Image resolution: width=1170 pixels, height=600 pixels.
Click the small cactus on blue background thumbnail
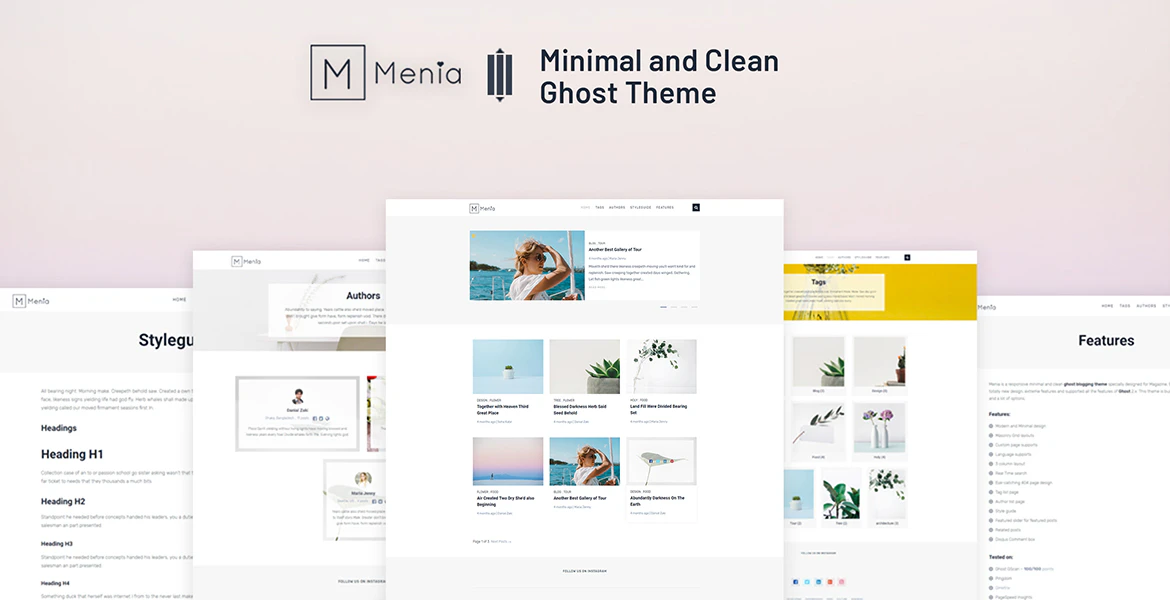508,366
